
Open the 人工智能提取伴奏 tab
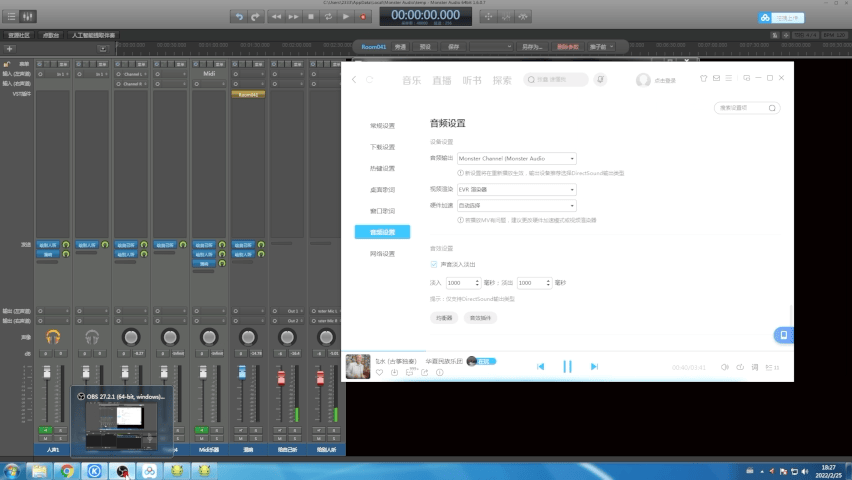93,35
